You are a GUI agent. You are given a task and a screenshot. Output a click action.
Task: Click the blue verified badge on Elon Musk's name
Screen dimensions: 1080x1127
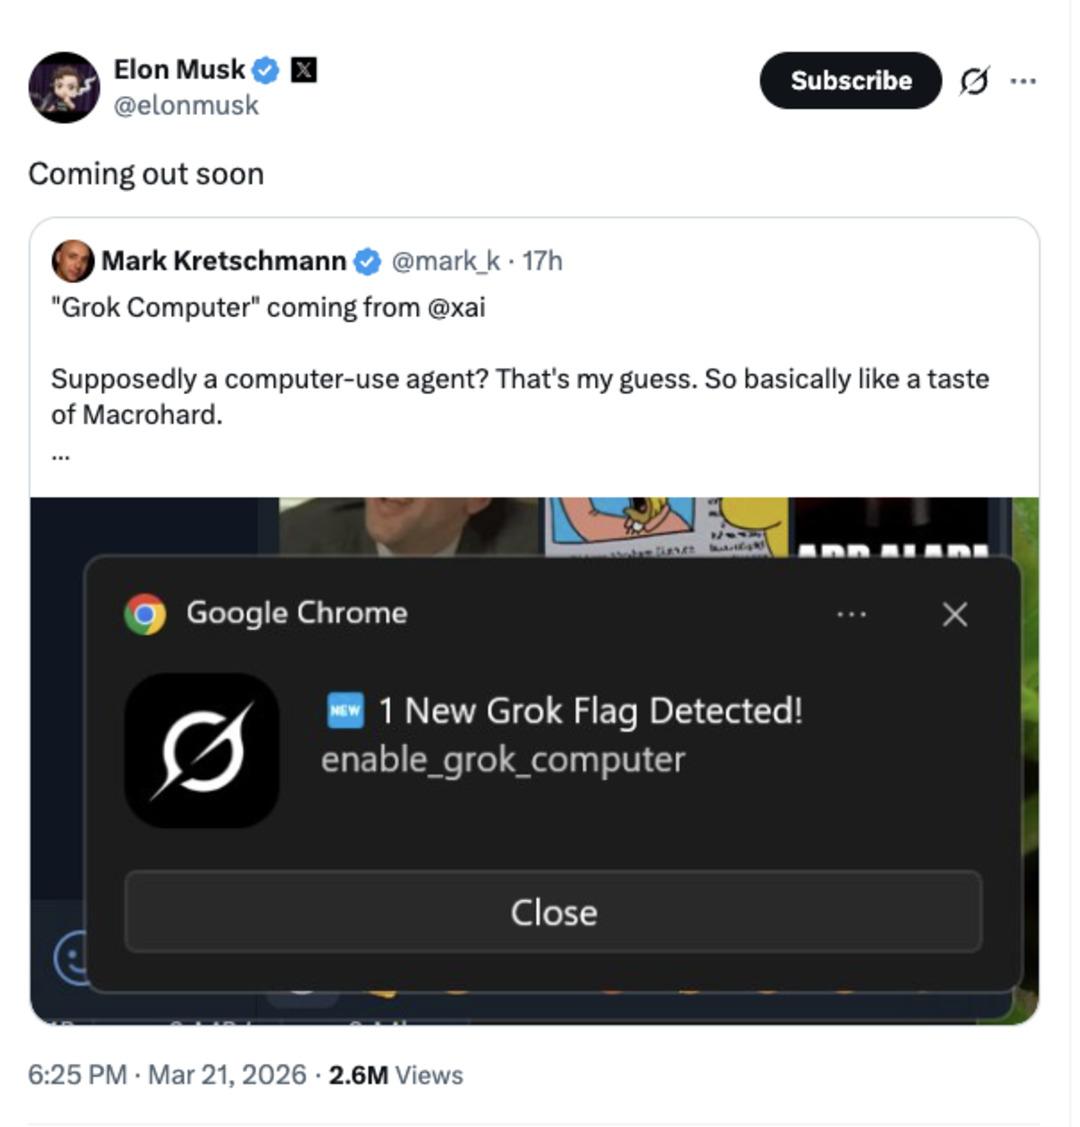coord(265,68)
